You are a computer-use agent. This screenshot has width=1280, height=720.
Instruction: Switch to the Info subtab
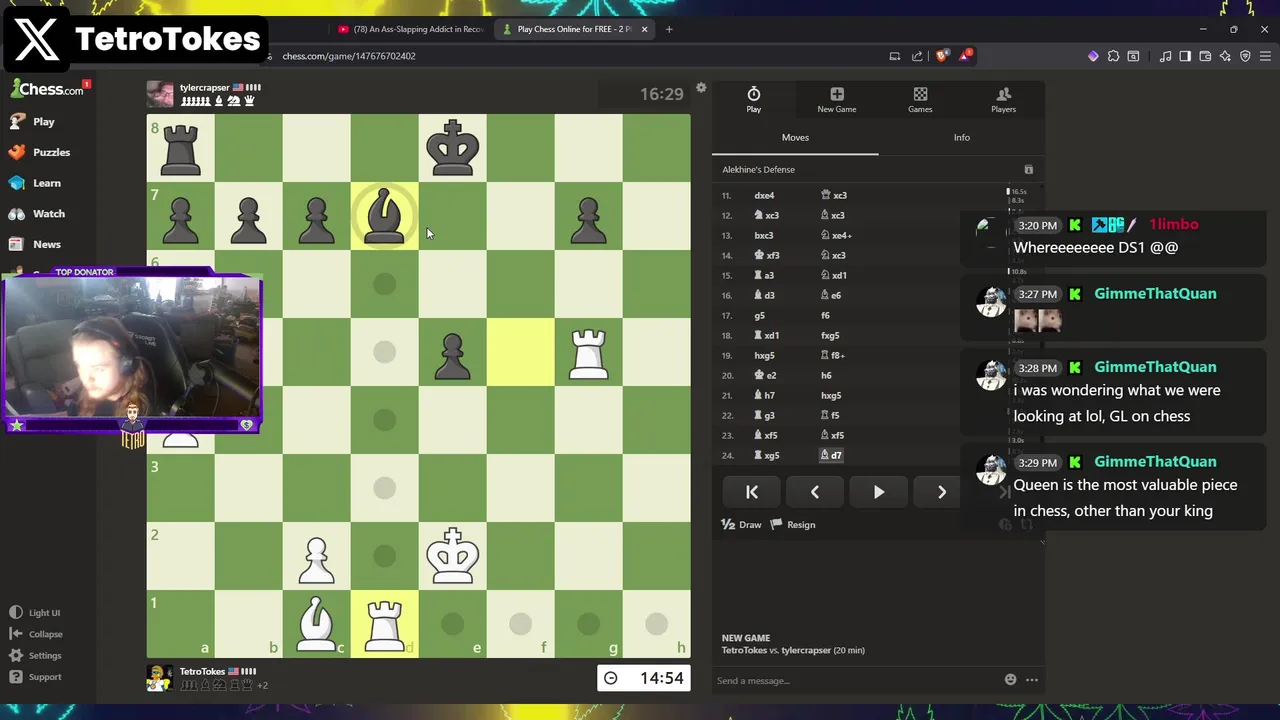[962, 137]
